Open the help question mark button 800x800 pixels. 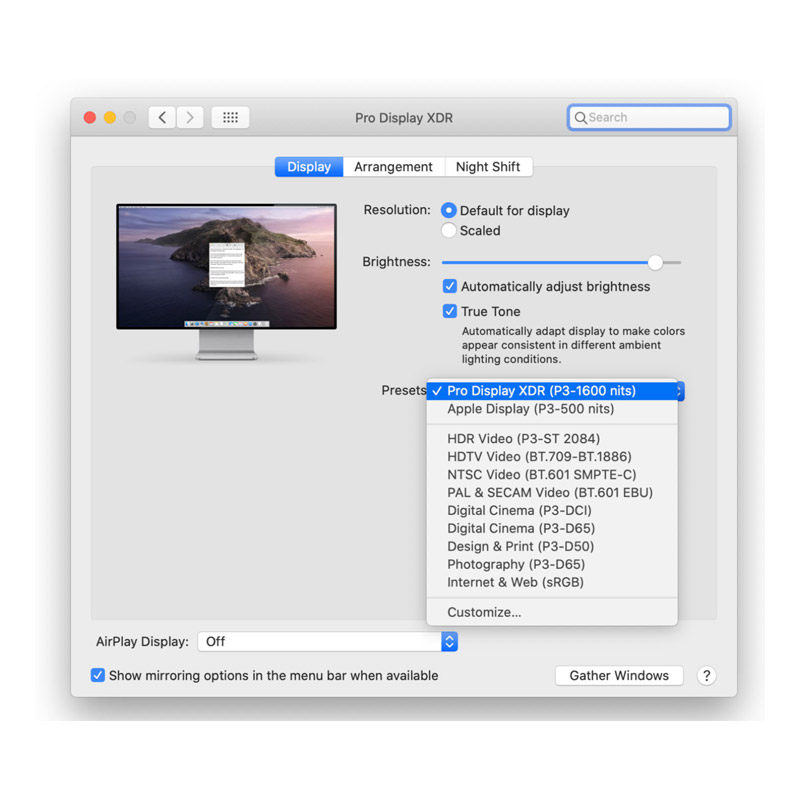click(706, 676)
